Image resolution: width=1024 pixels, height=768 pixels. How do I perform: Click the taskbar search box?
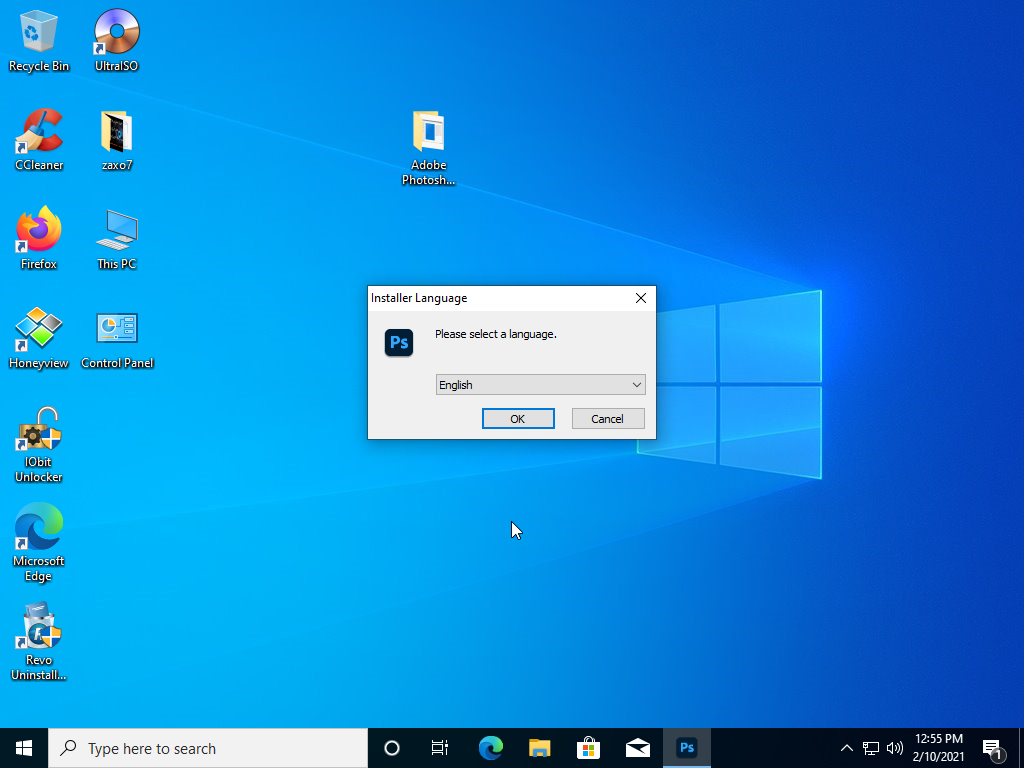pyautogui.click(x=208, y=748)
